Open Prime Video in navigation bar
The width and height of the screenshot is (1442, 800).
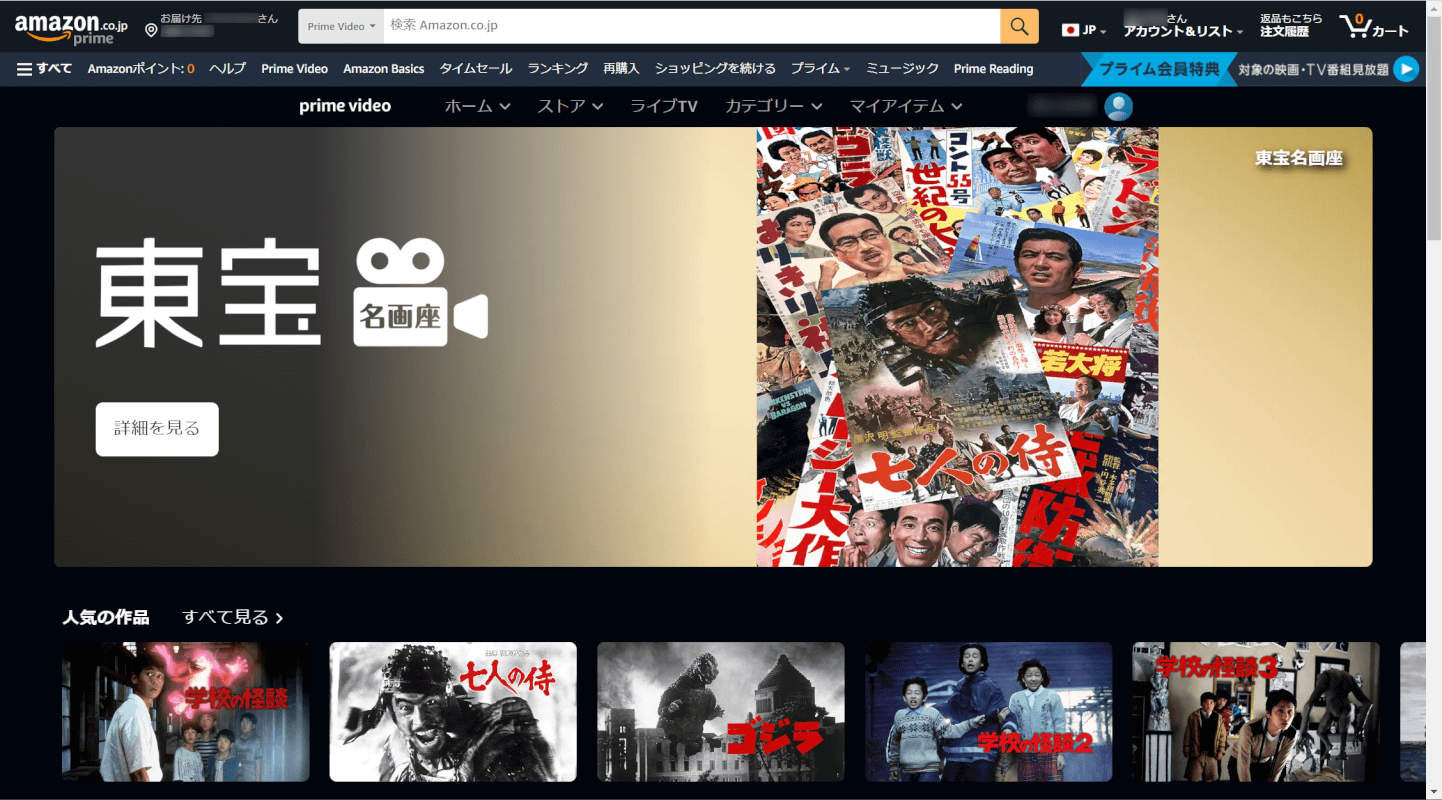tap(294, 69)
